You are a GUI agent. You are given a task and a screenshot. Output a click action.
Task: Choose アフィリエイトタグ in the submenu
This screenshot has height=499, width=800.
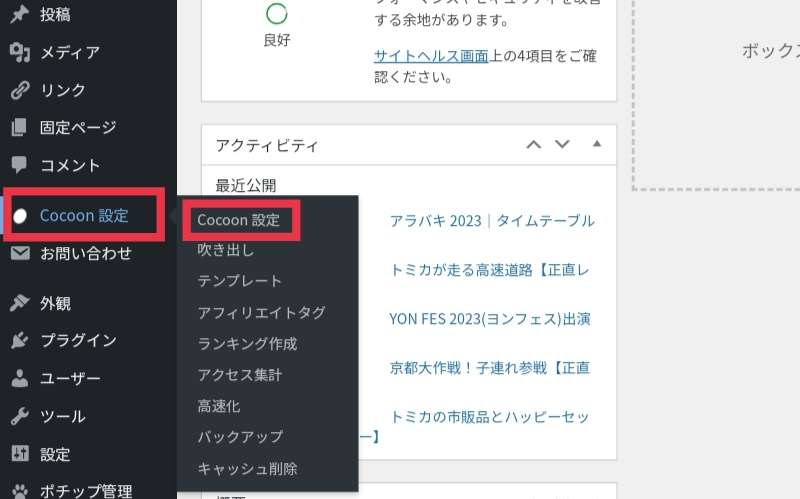[x=261, y=312]
